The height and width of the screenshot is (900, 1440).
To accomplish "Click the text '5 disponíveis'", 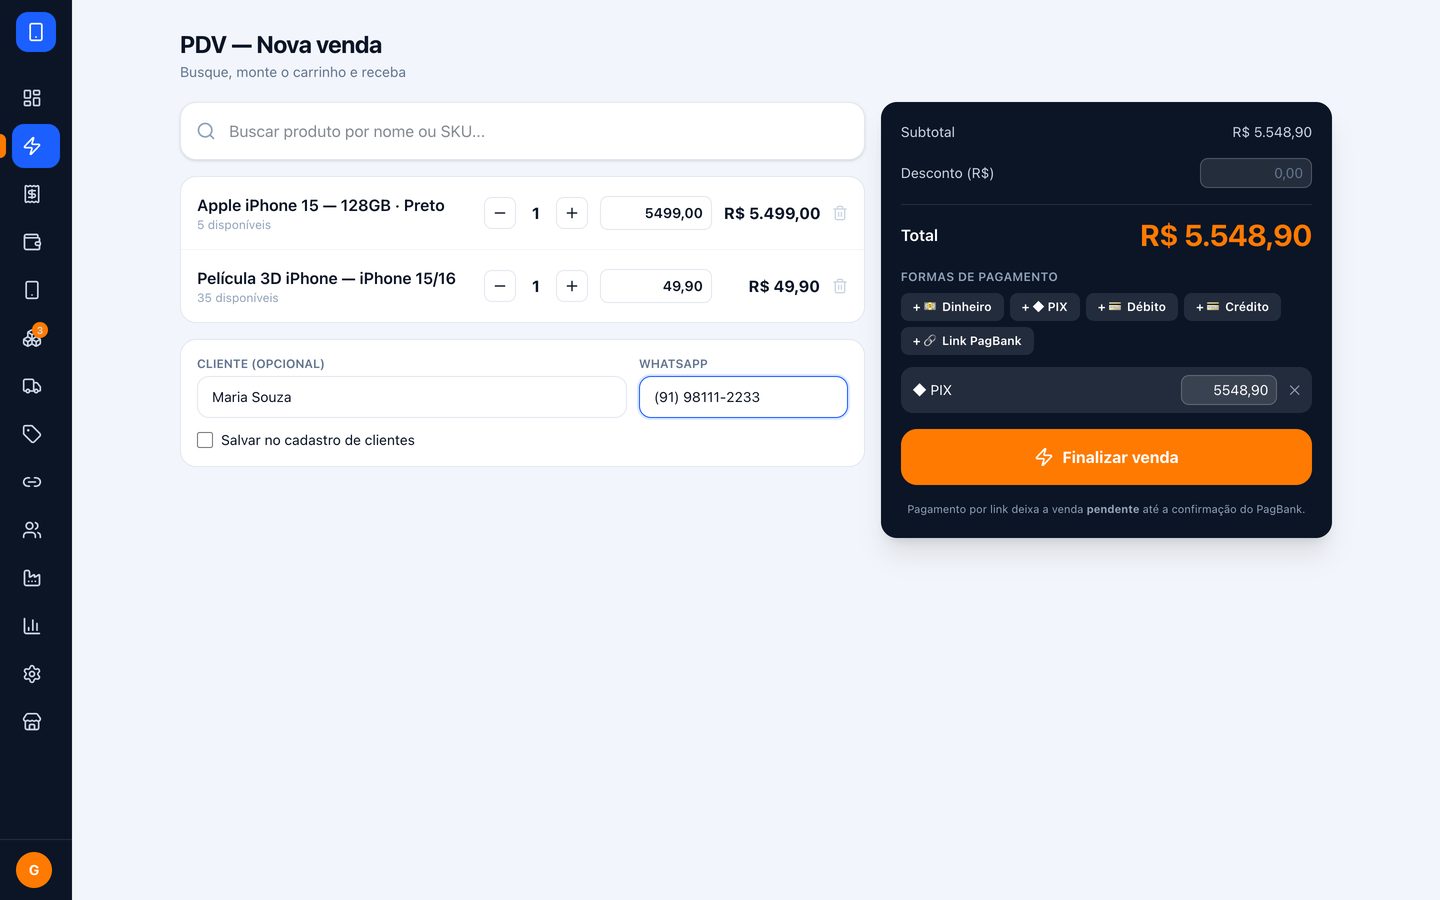I will click(x=234, y=225).
